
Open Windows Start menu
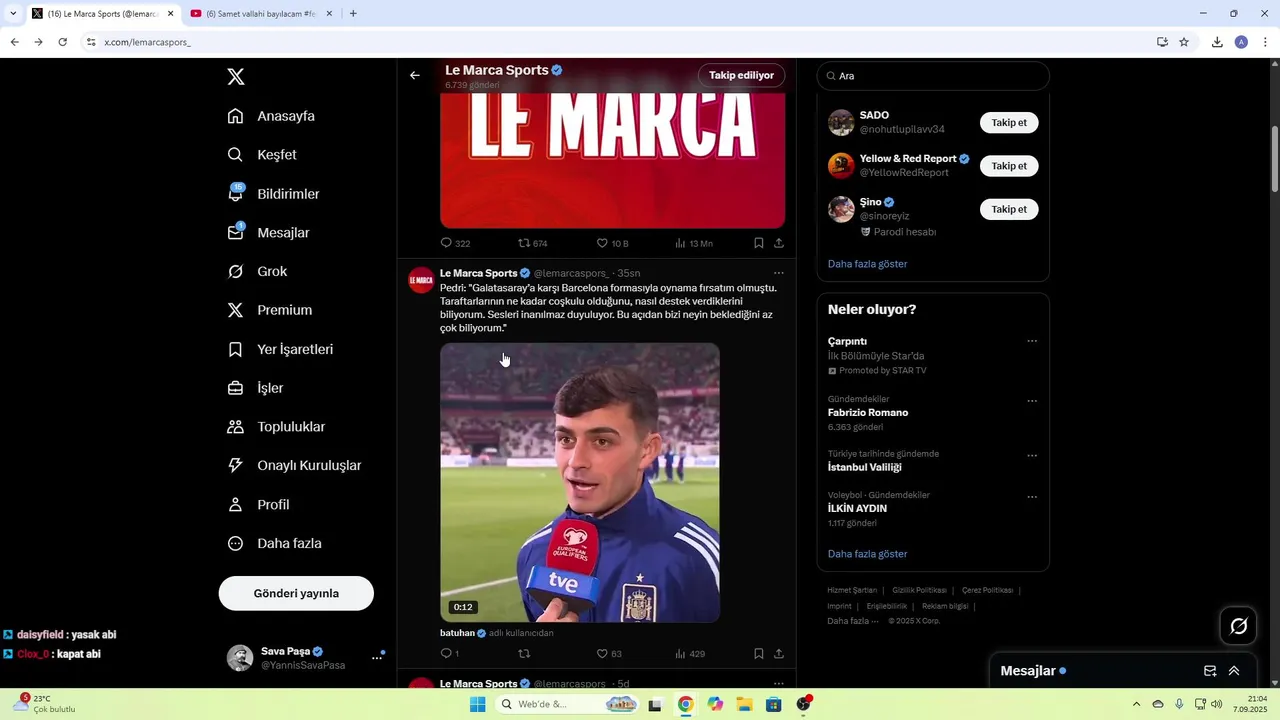[478, 705]
